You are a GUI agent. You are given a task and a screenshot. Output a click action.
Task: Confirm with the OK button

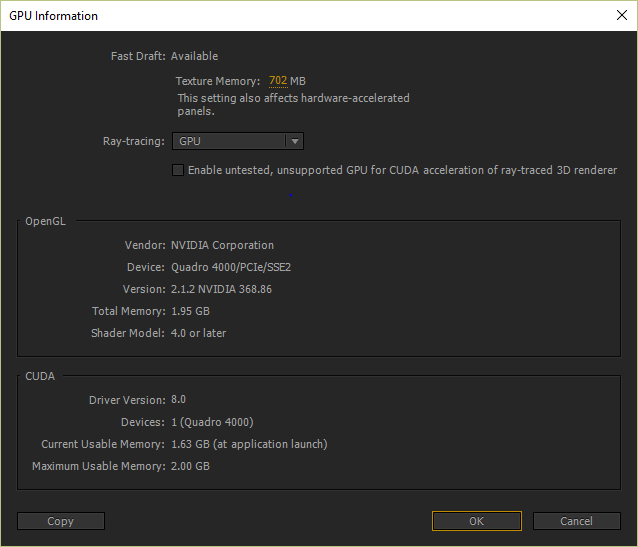pyautogui.click(x=476, y=521)
